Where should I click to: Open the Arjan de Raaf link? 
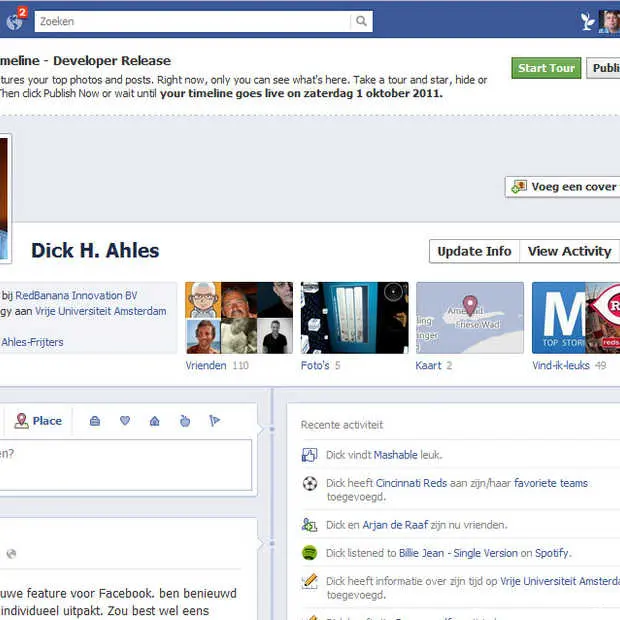395,525
